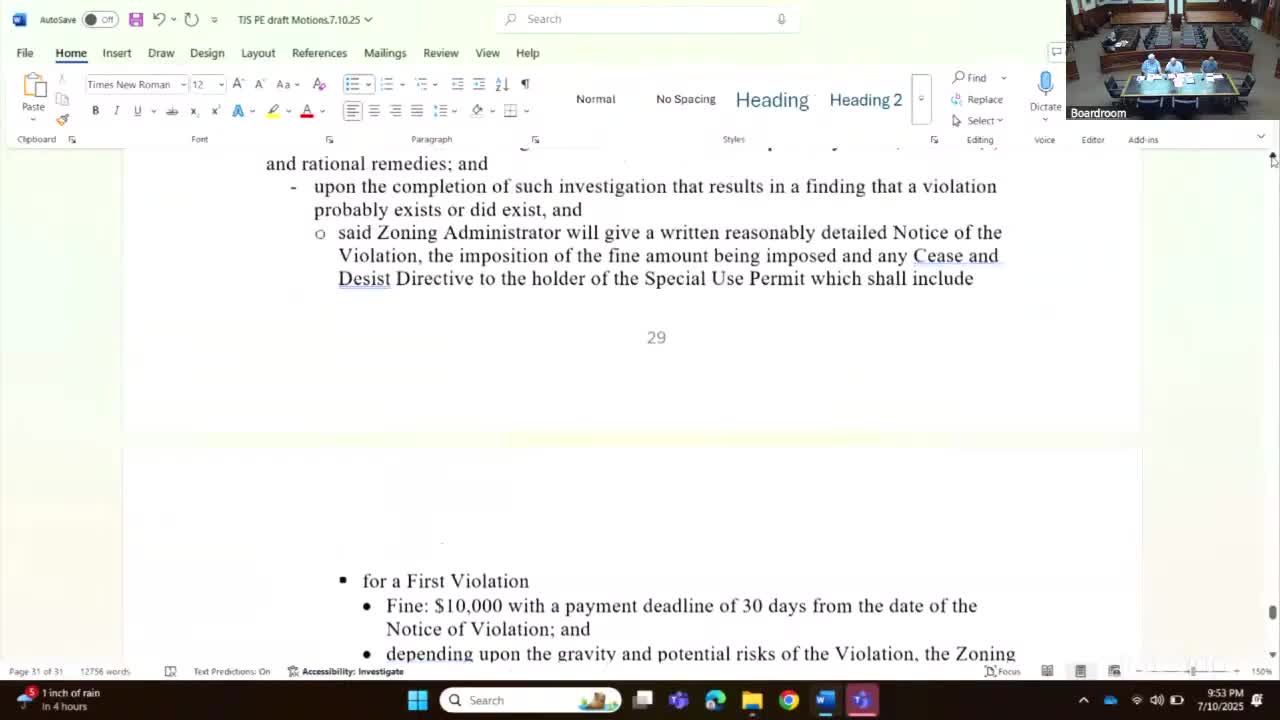
Task: Switch to the Layout tab
Action: click(x=258, y=53)
